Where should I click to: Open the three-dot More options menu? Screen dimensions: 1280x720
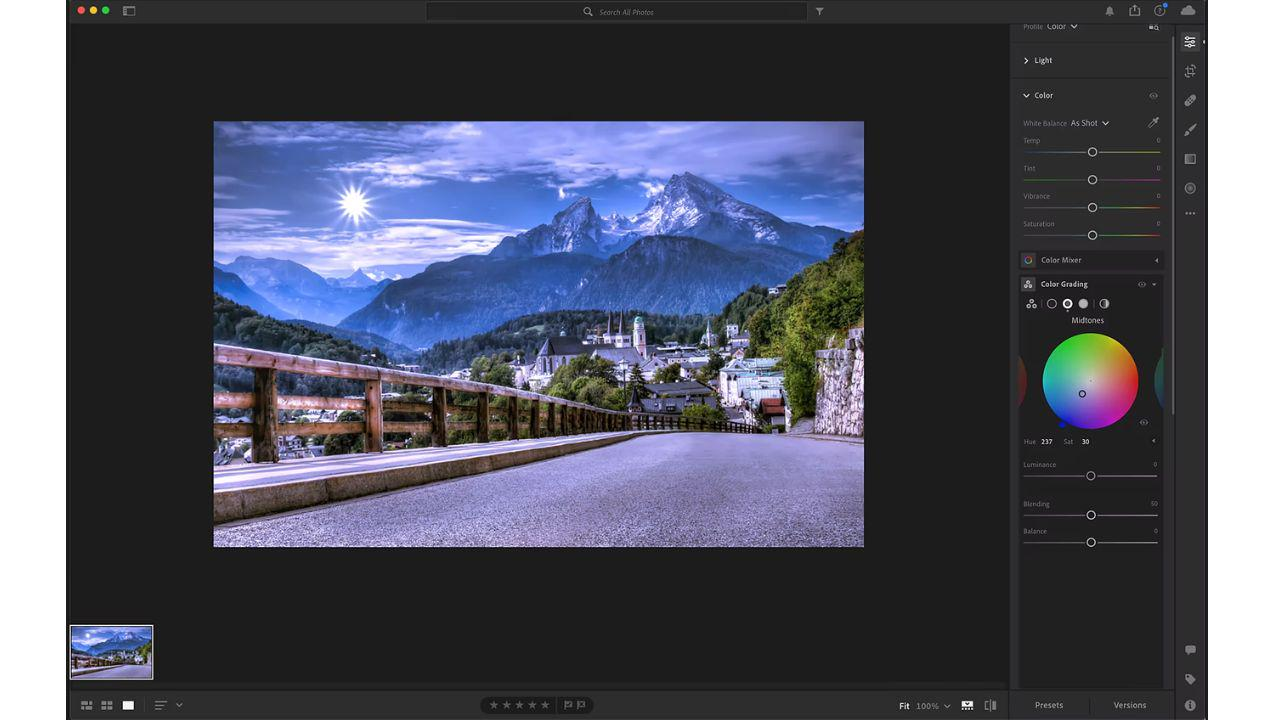pyautogui.click(x=1189, y=212)
